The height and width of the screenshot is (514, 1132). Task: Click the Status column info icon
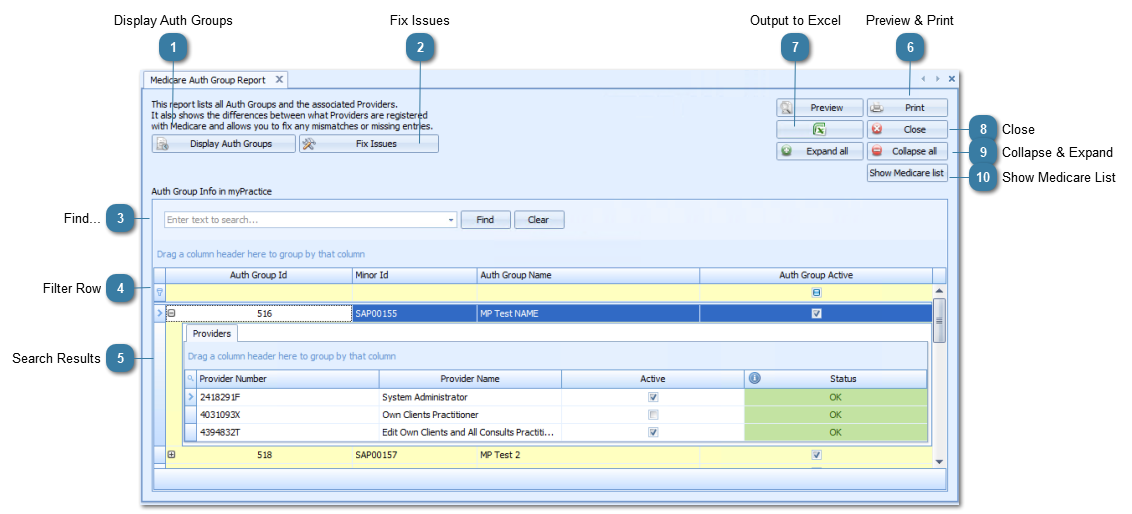click(754, 378)
